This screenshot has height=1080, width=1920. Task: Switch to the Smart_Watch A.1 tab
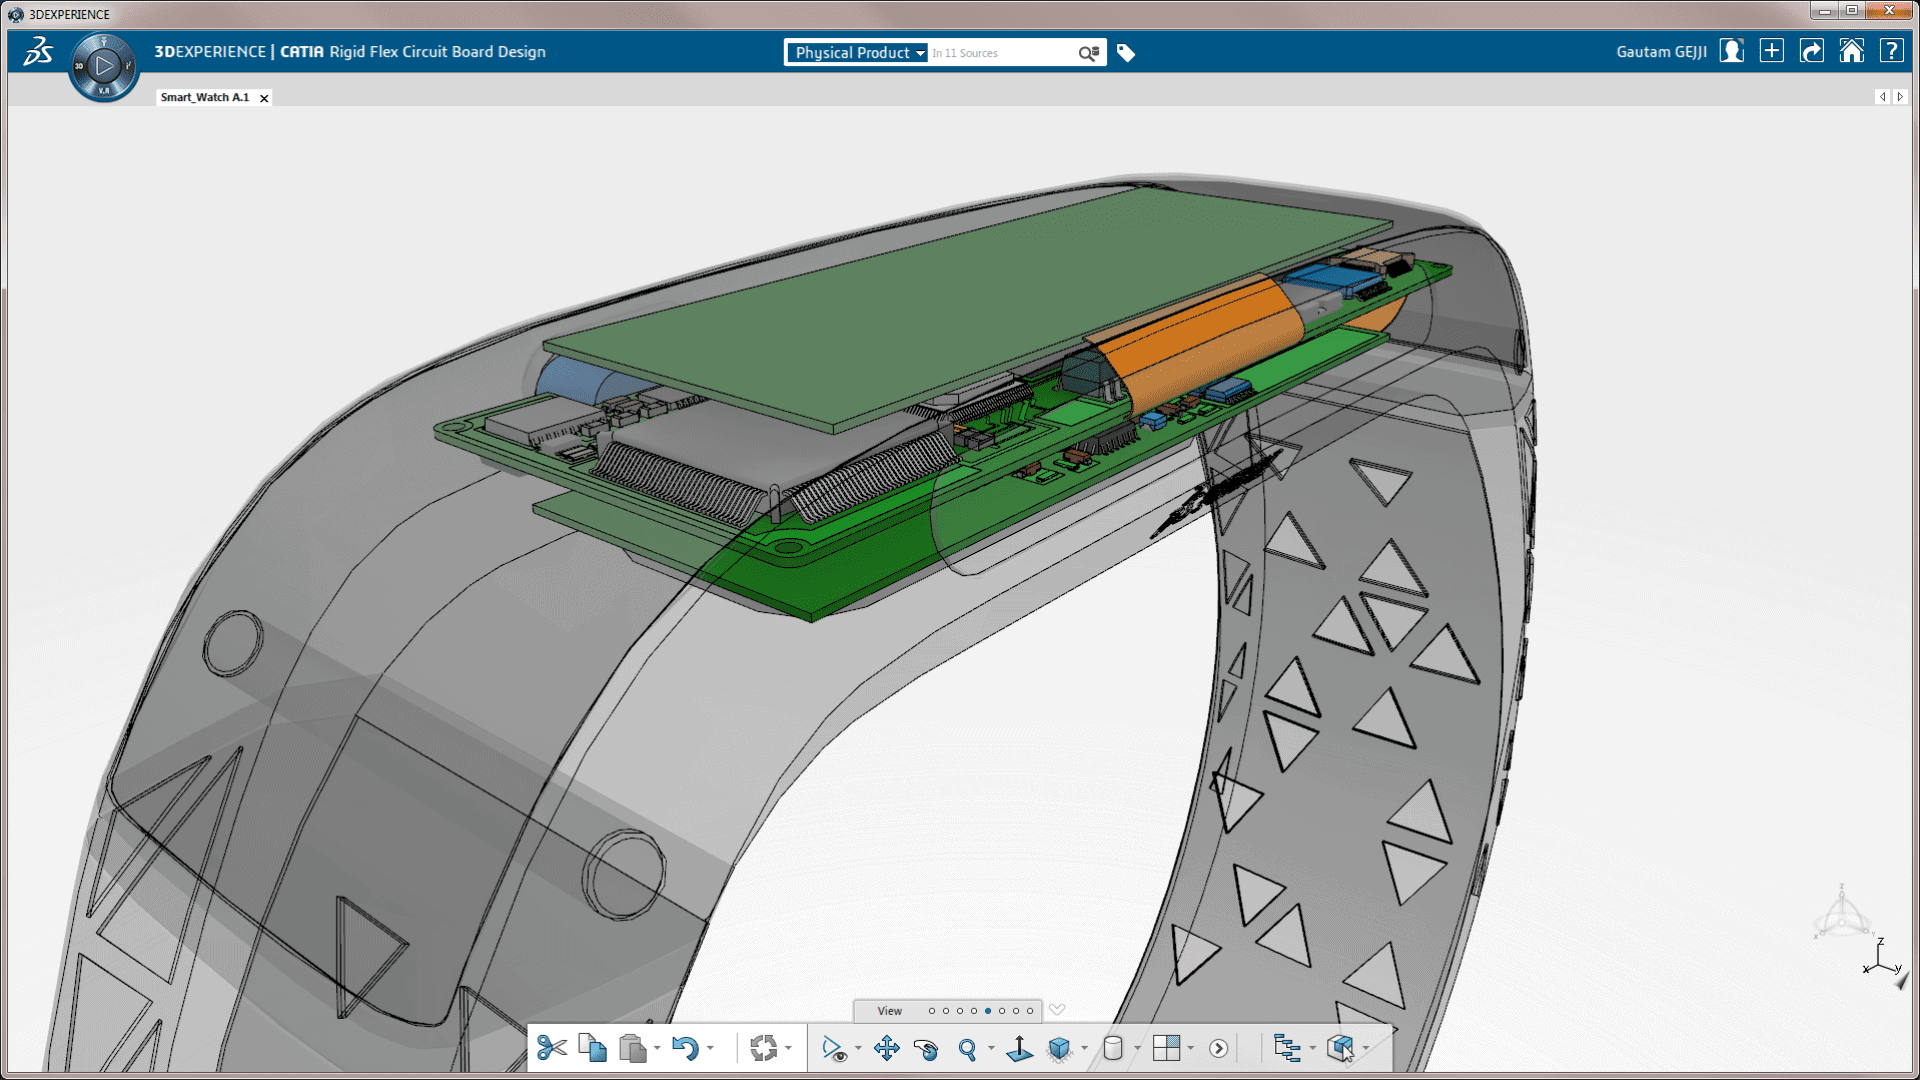point(205,97)
